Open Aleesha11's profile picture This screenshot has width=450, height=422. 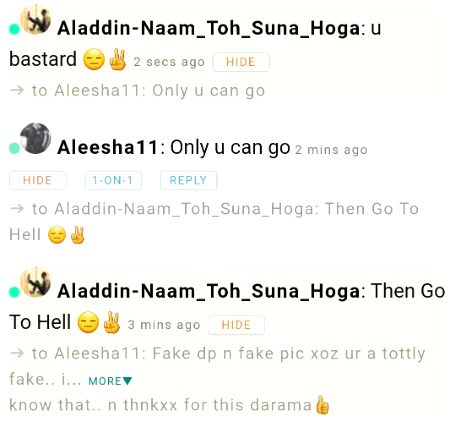[35, 138]
